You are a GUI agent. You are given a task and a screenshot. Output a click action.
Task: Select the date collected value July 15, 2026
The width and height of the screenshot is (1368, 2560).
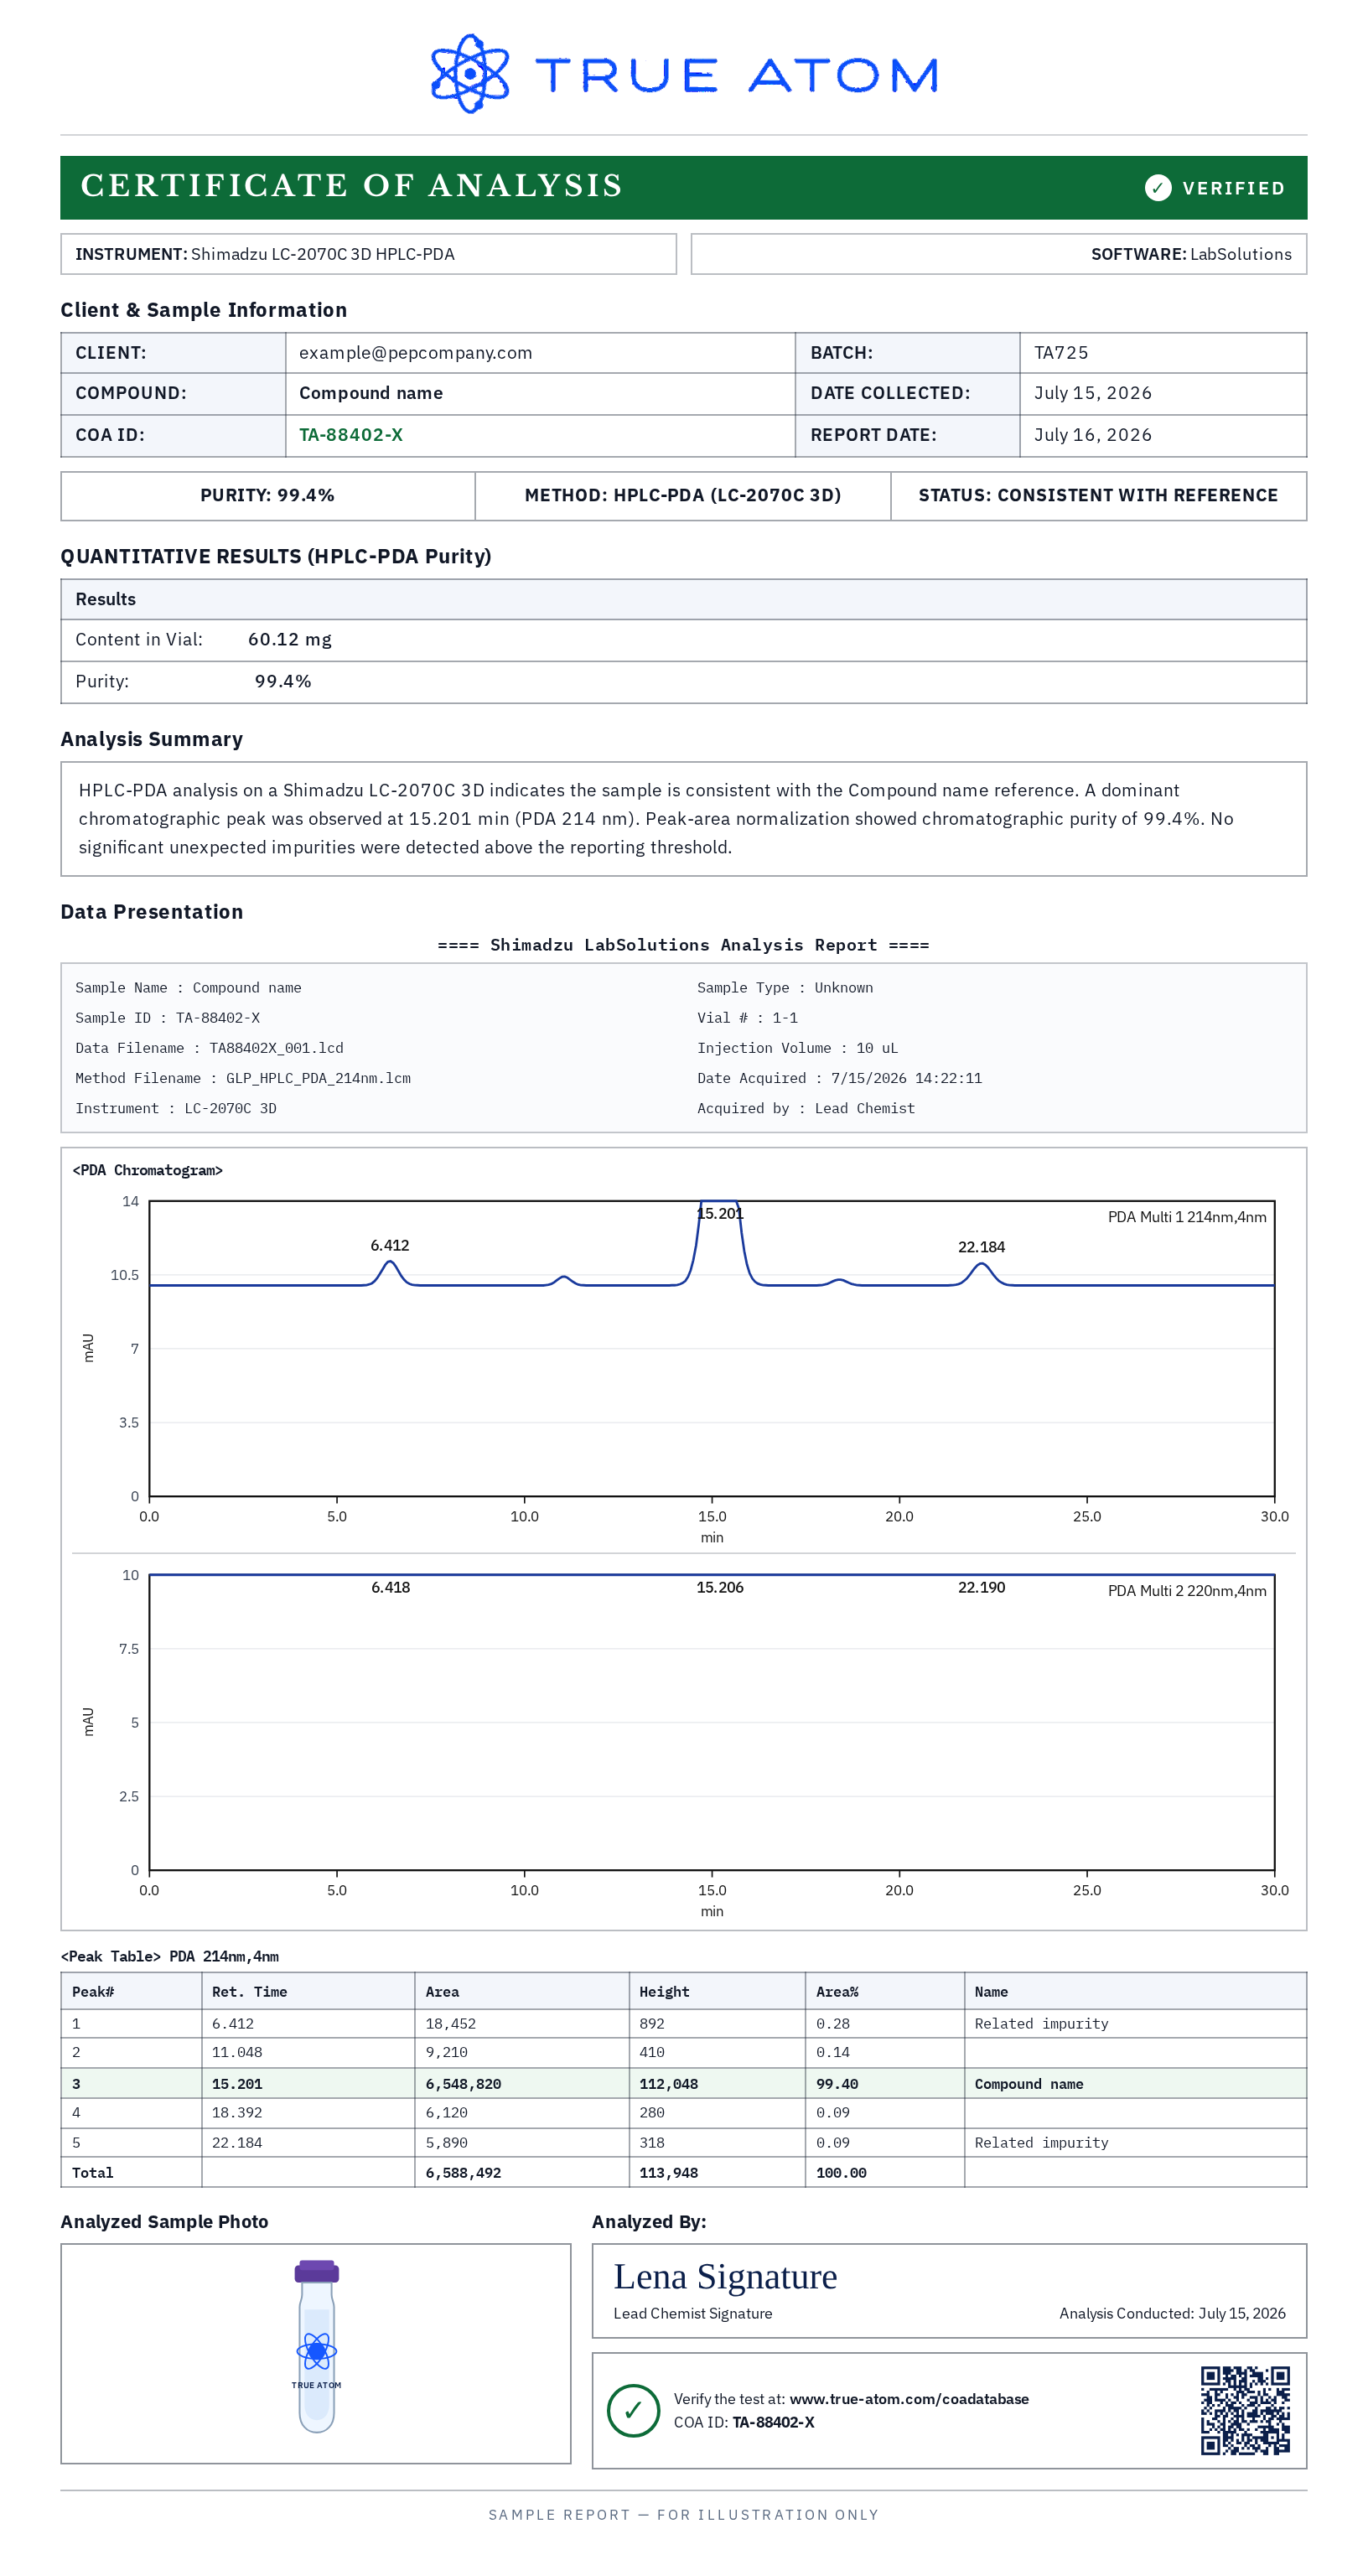(1092, 393)
